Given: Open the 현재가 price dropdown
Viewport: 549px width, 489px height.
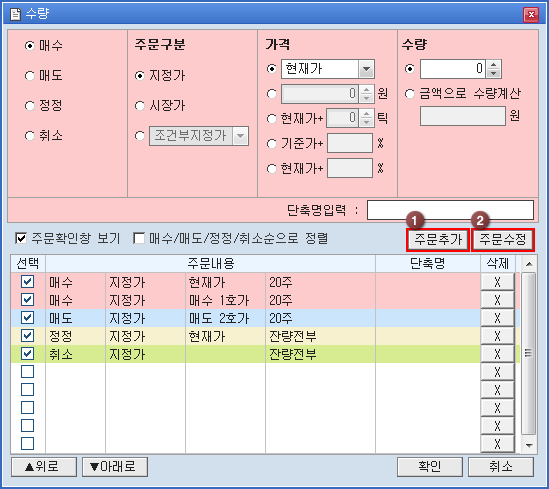Looking at the screenshot, I should pyautogui.click(x=366, y=69).
